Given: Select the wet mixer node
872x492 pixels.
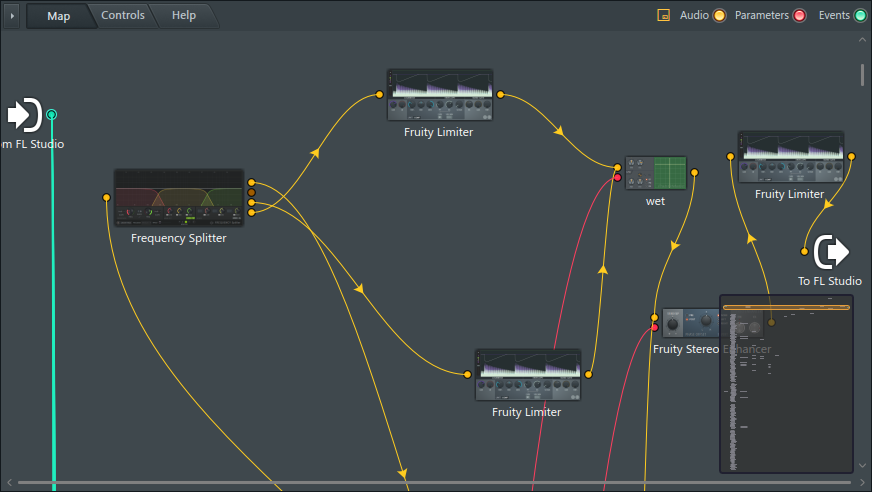Looking at the screenshot, I should [656, 173].
